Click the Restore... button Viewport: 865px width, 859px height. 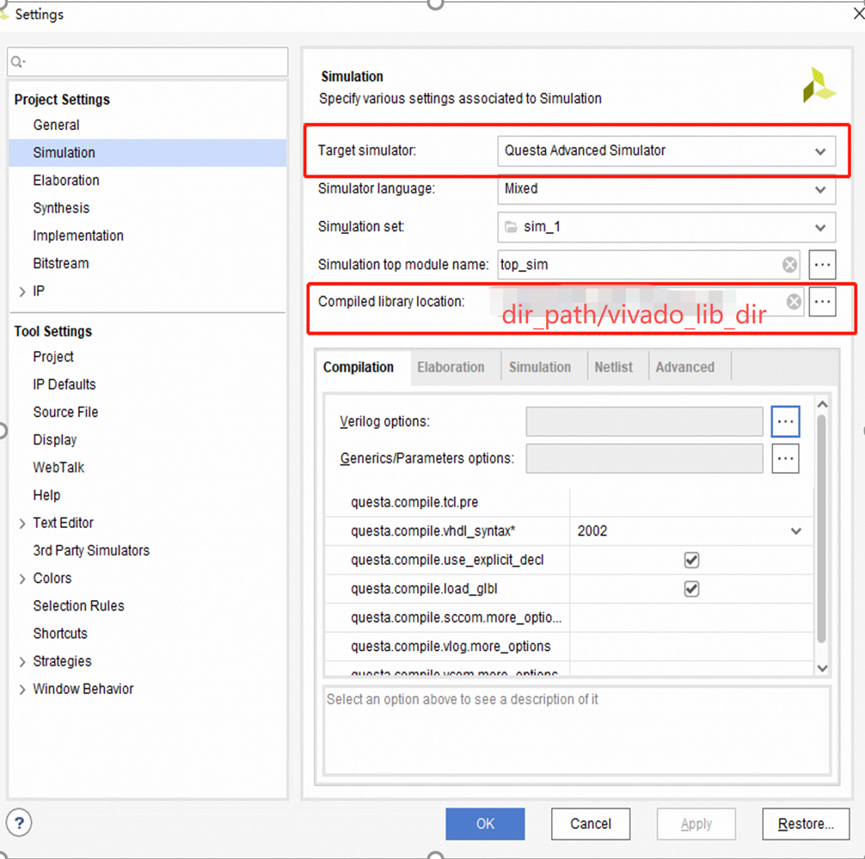805,824
